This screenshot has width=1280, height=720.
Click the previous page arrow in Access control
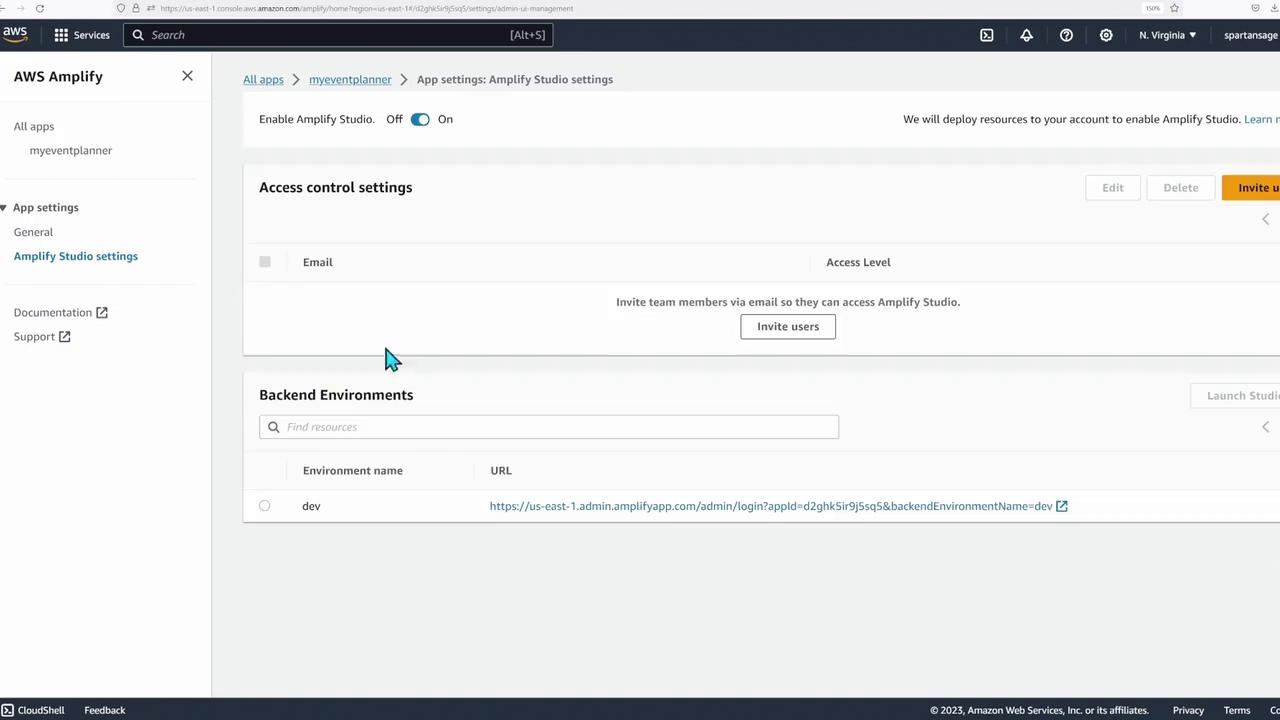tap(1265, 219)
